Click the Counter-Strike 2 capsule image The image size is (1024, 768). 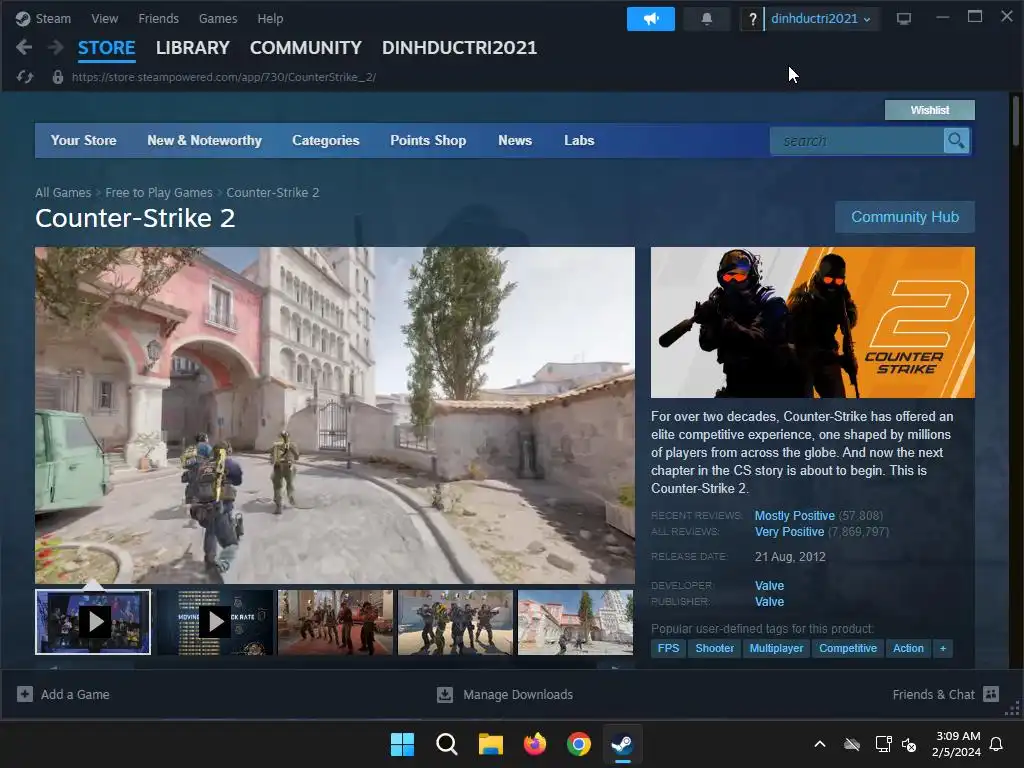point(813,322)
